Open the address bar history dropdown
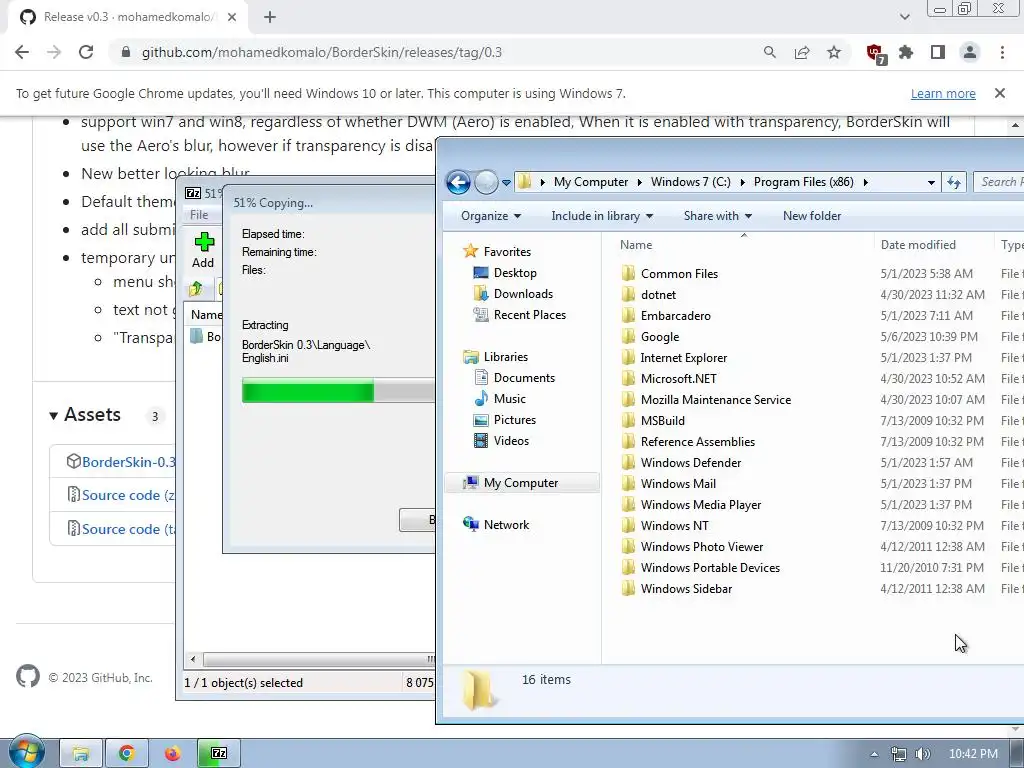The height and width of the screenshot is (768, 1024). [931, 182]
